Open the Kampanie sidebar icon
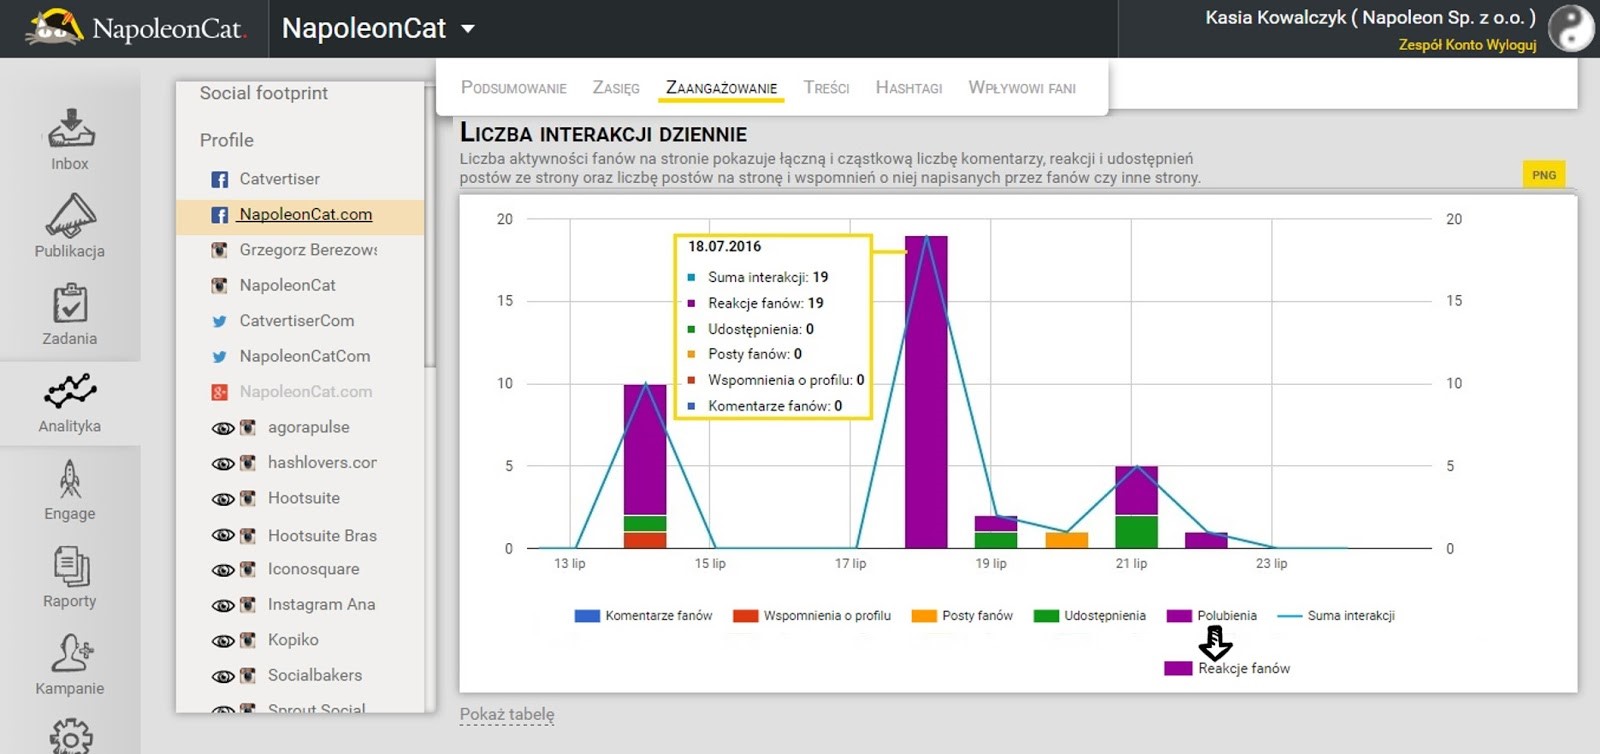Viewport: 1600px width, 754px height. click(x=70, y=654)
